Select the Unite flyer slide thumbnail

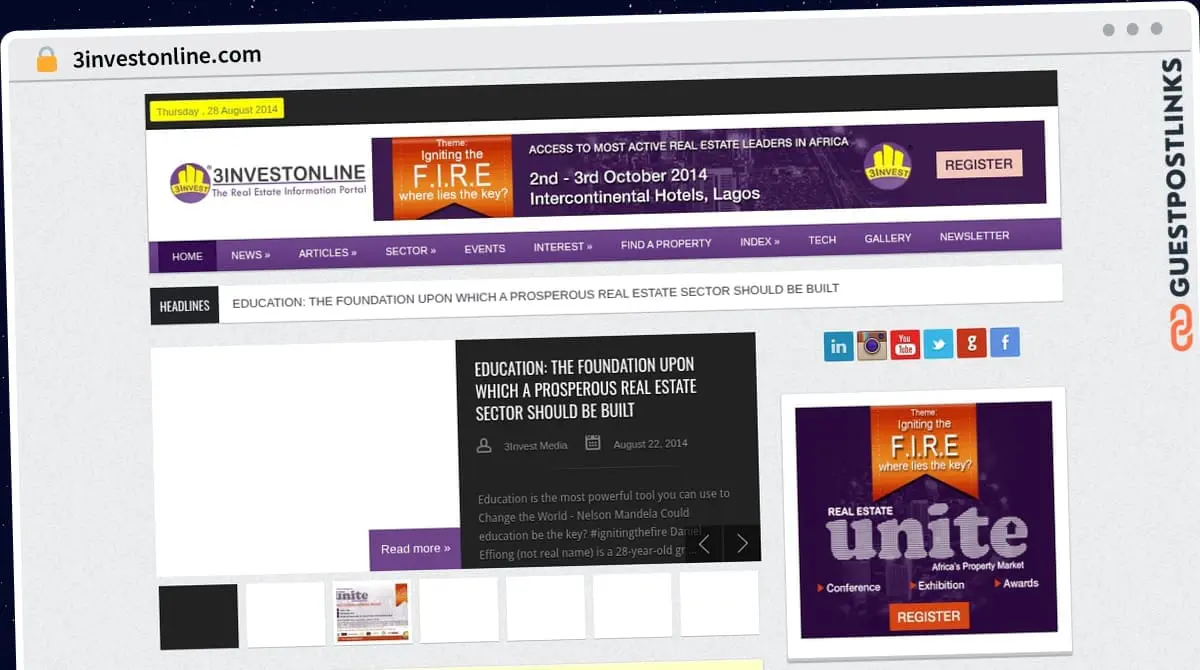point(372,612)
